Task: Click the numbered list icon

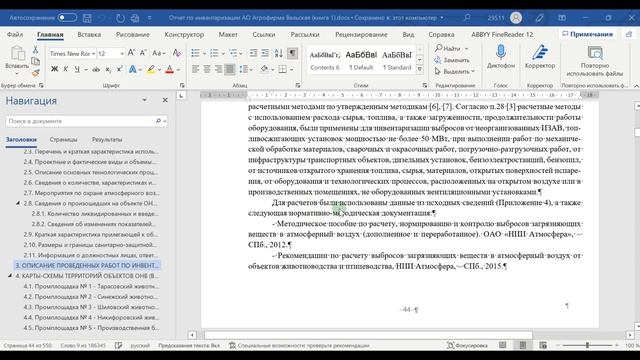Action: [214, 53]
